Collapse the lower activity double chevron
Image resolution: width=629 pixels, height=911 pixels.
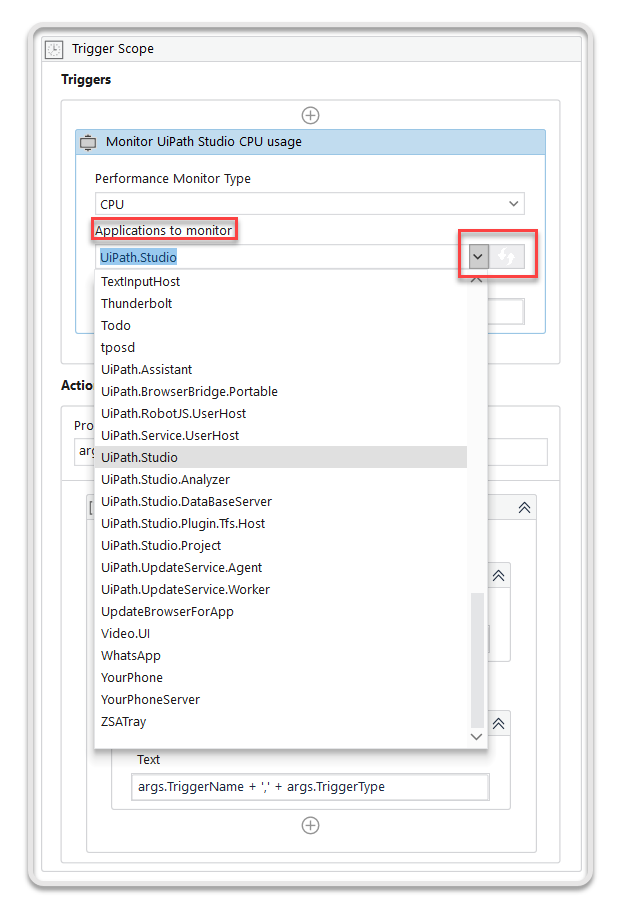[498, 723]
